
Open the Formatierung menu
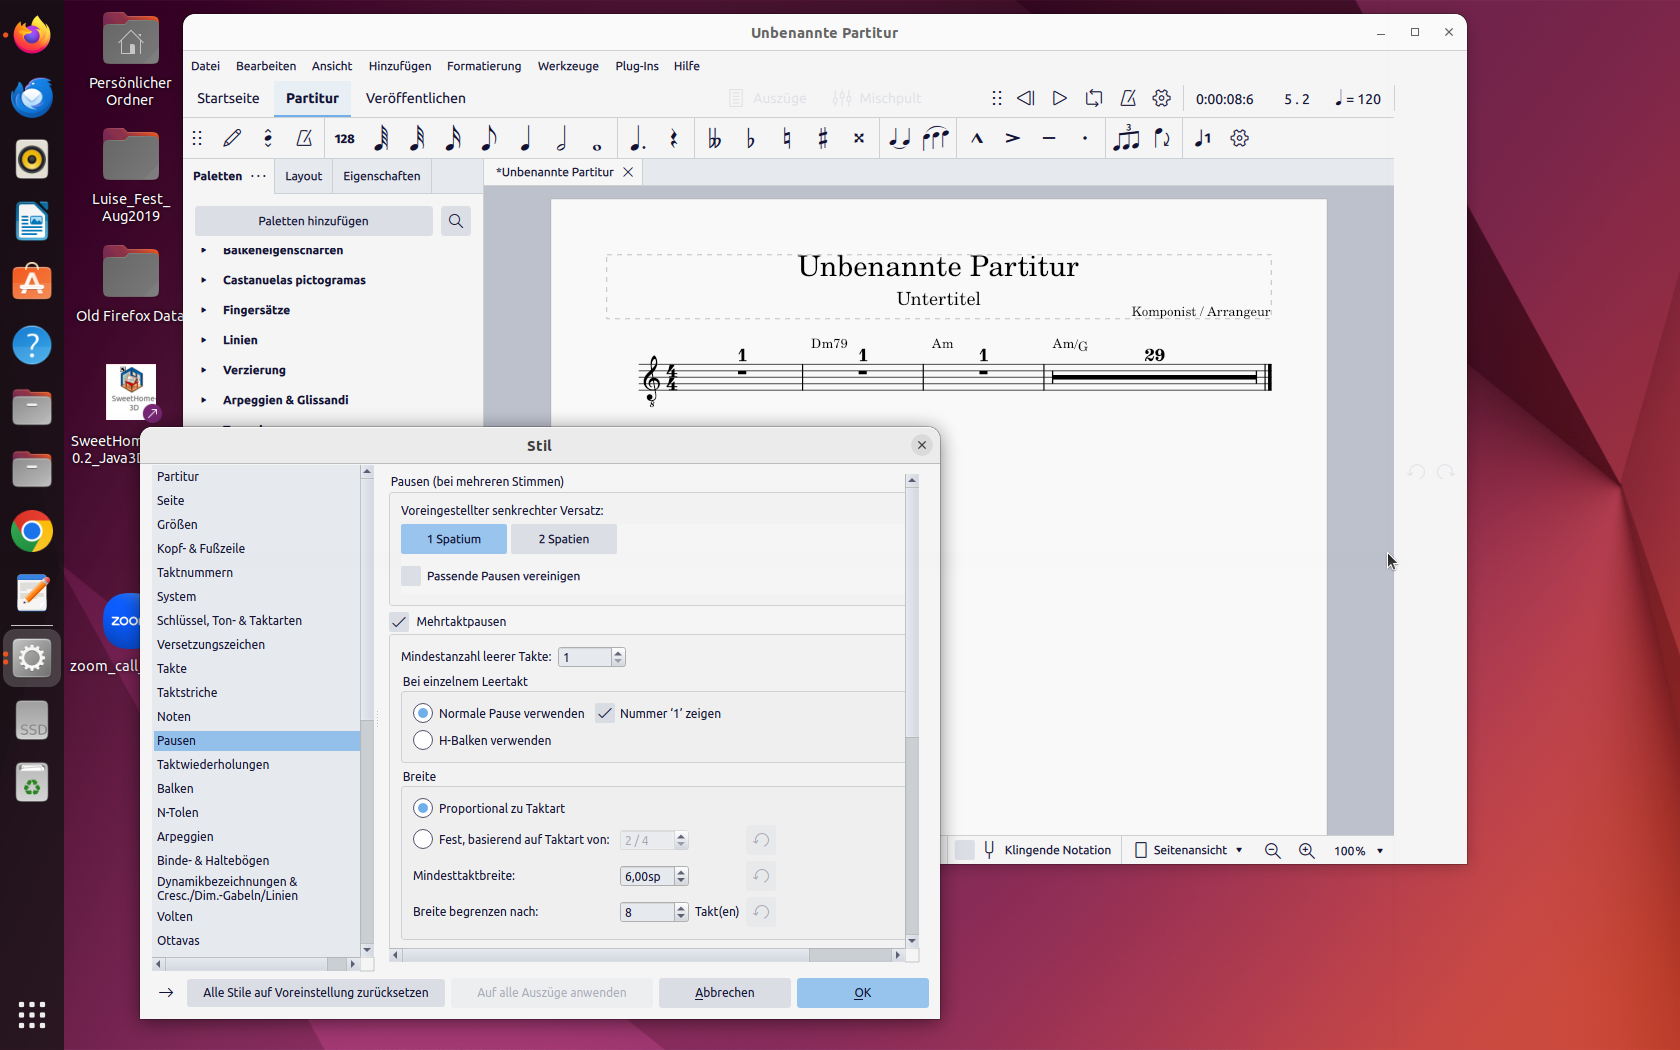coord(484,66)
